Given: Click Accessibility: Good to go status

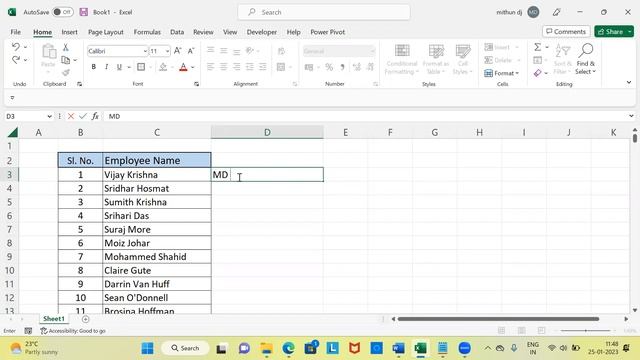Looking at the screenshot, I should coord(73,331).
